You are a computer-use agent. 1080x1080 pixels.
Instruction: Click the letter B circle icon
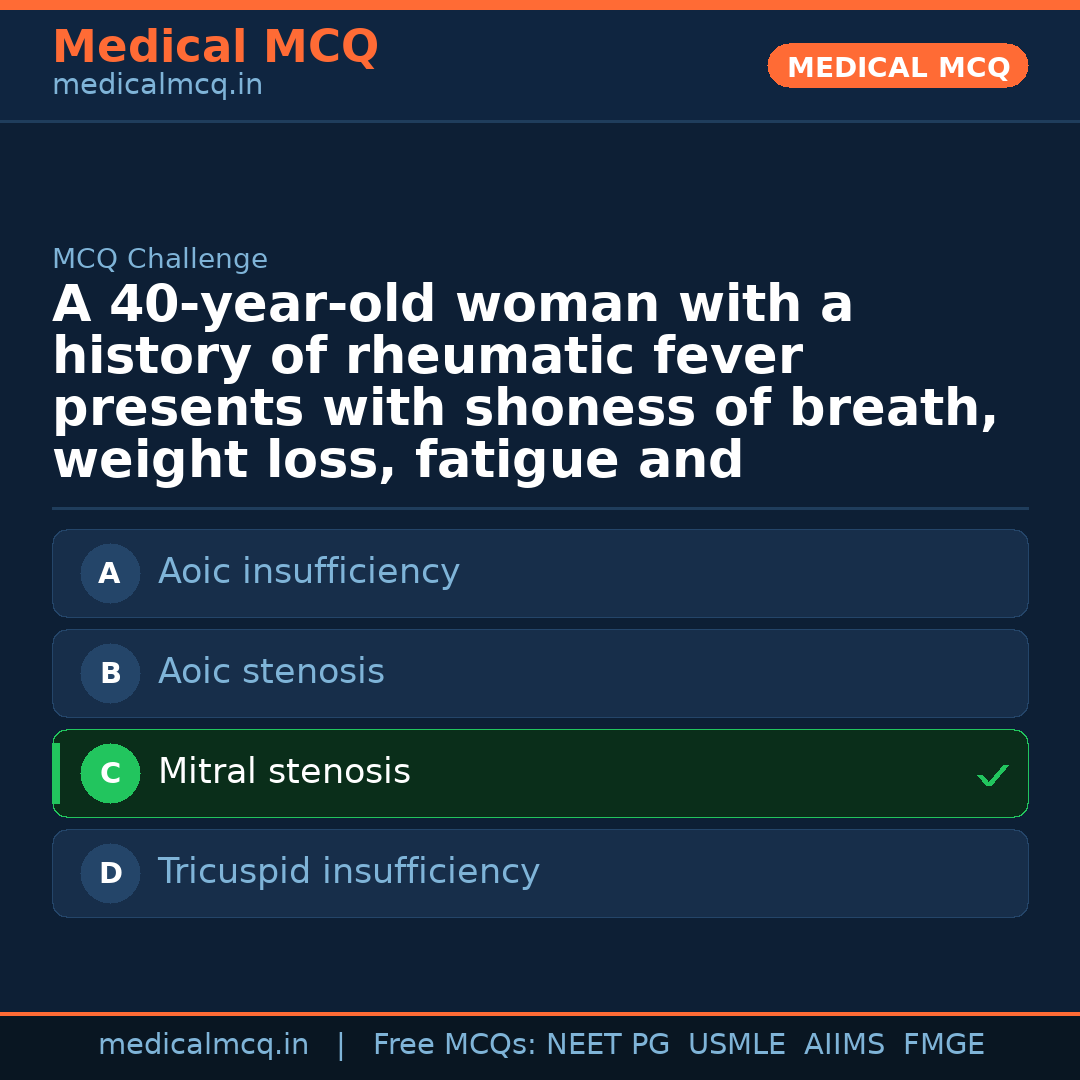pyautogui.click(x=110, y=673)
